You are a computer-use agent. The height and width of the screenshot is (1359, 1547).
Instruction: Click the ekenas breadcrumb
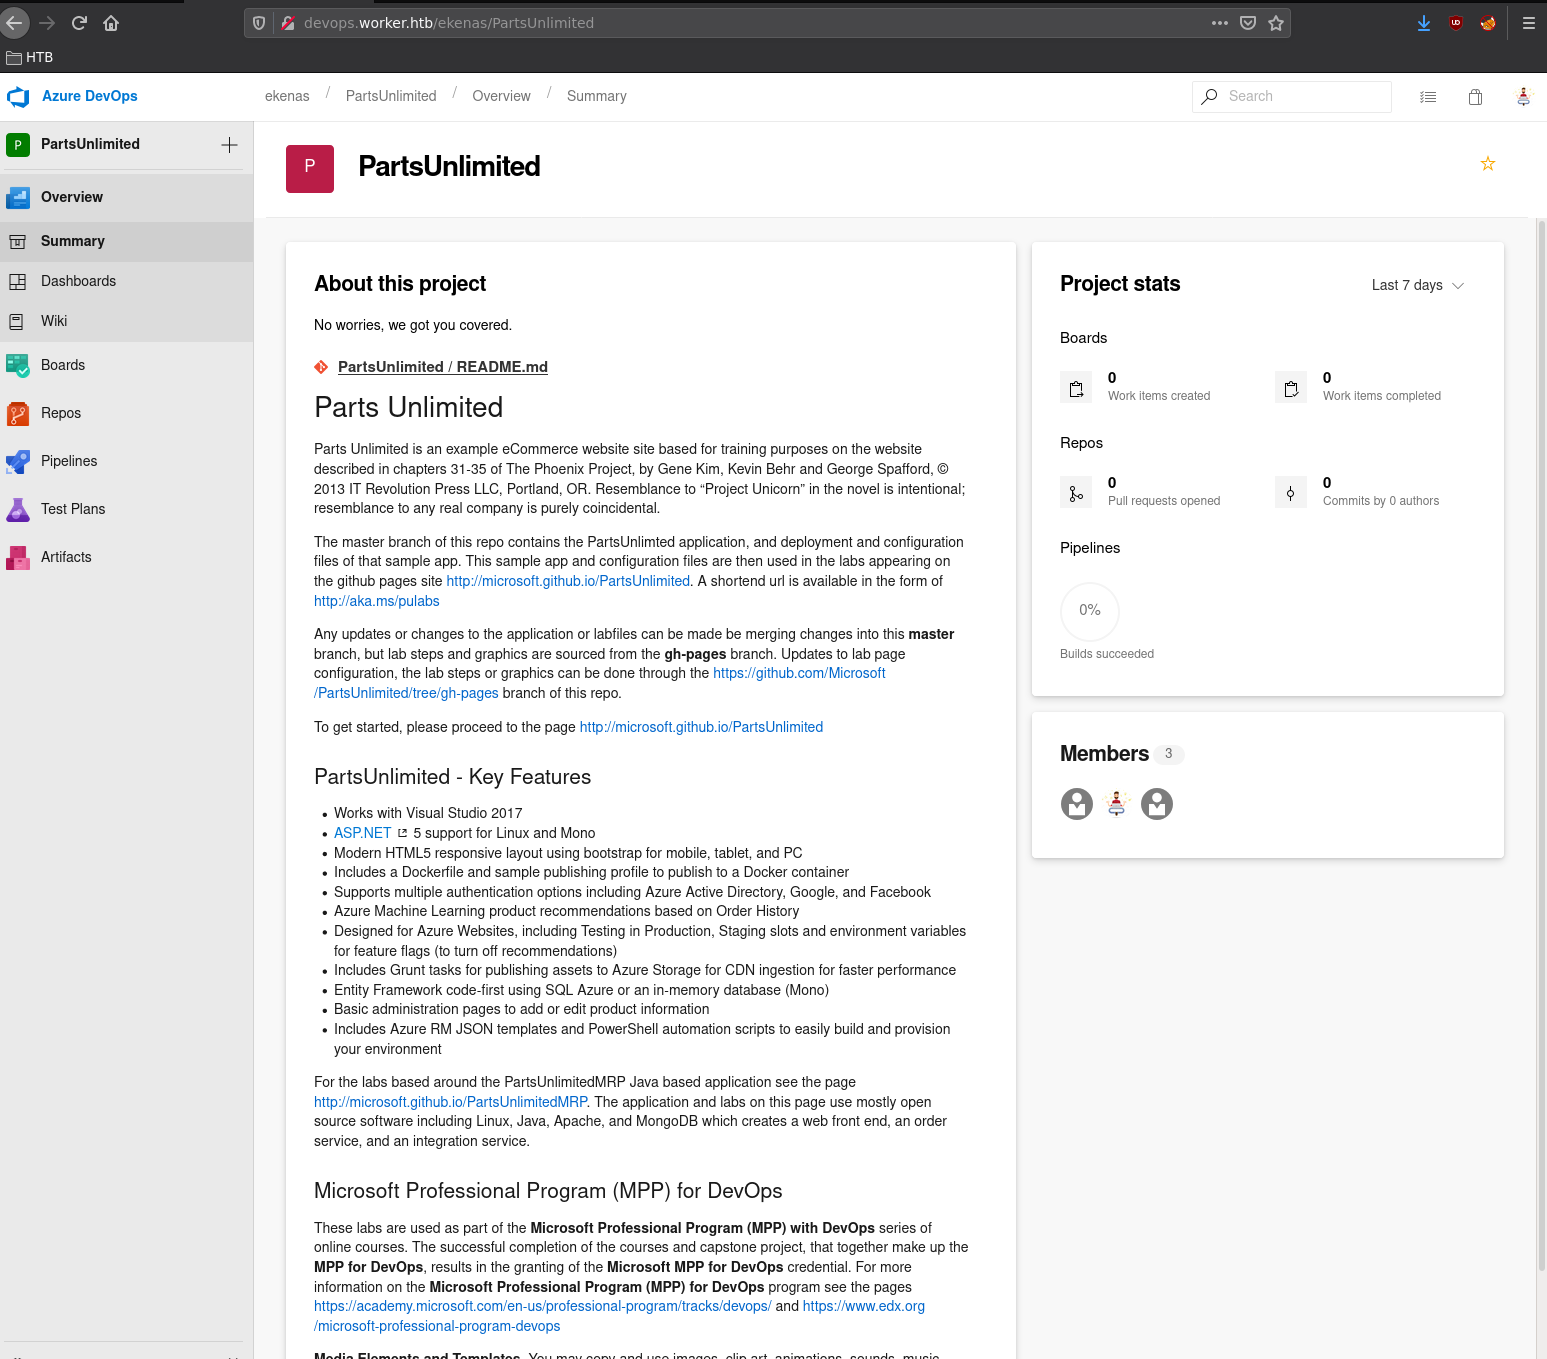pyautogui.click(x=287, y=96)
